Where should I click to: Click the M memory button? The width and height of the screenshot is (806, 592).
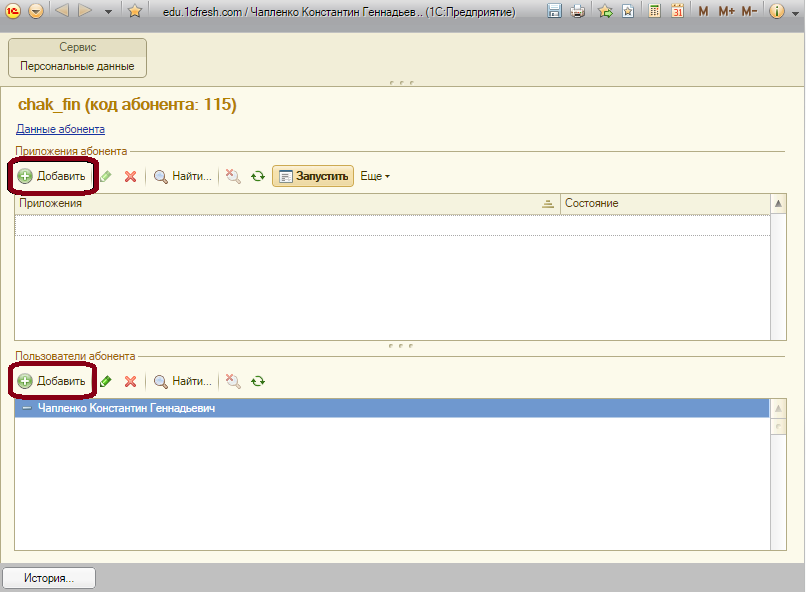pyautogui.click(x=703, y=11)
